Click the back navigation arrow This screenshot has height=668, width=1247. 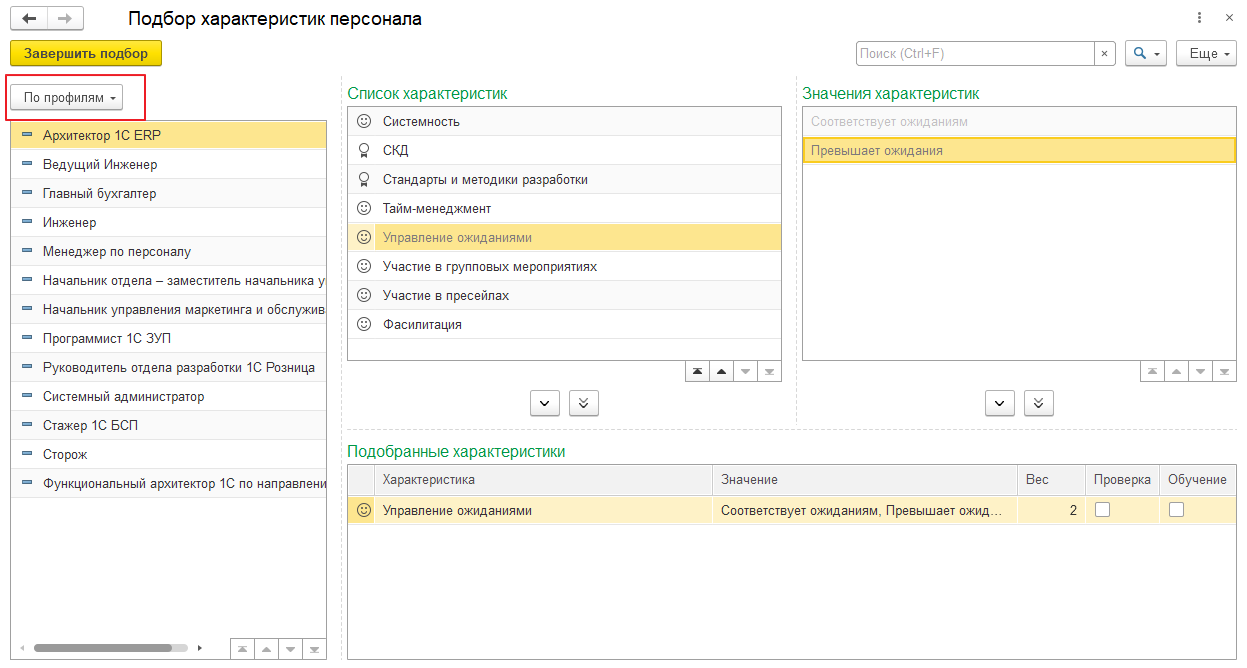[x=29, y=19]
